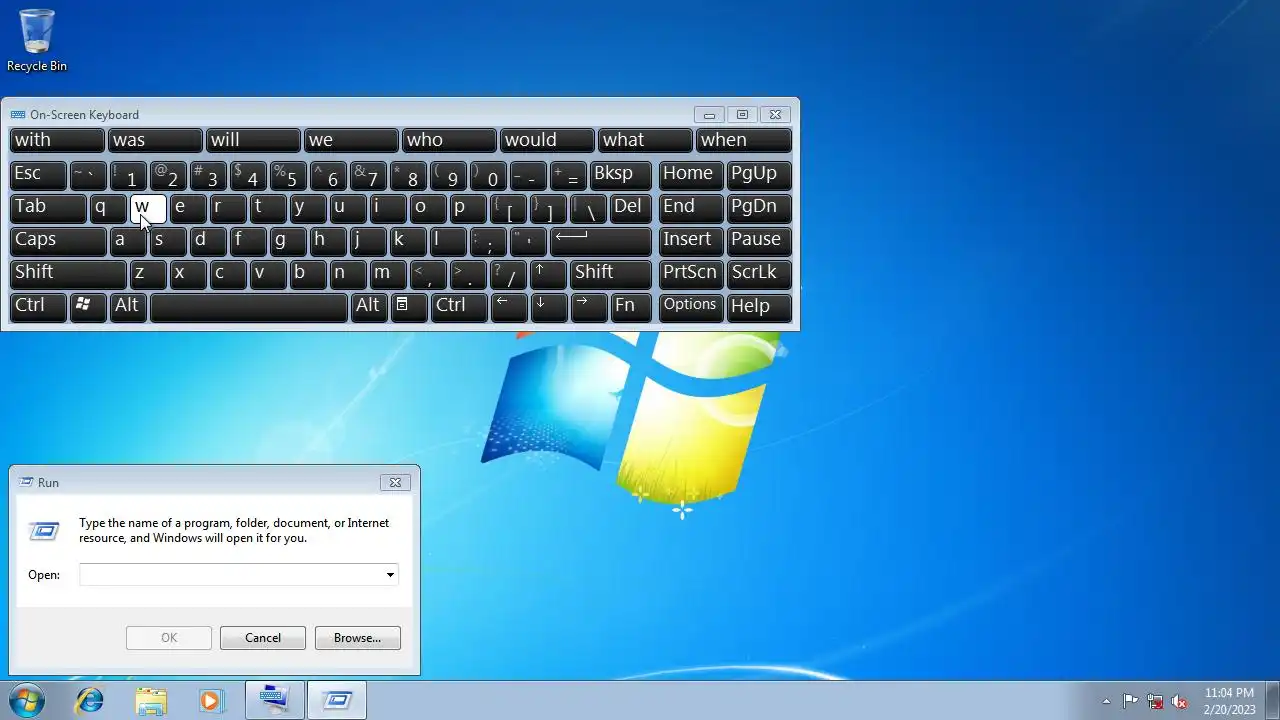The image size is (1280, 720).
Task: Switch to Run dialog taskbar button
Action: (x=337, y=701)
